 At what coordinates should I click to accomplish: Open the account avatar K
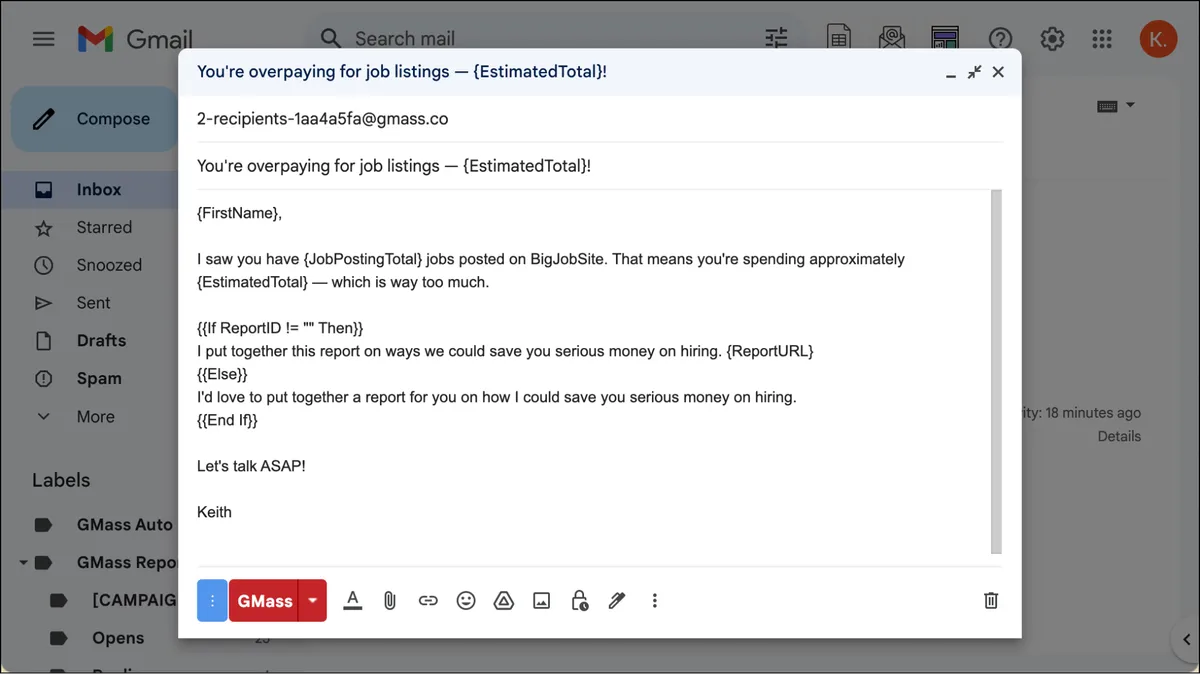[1158, 39]
